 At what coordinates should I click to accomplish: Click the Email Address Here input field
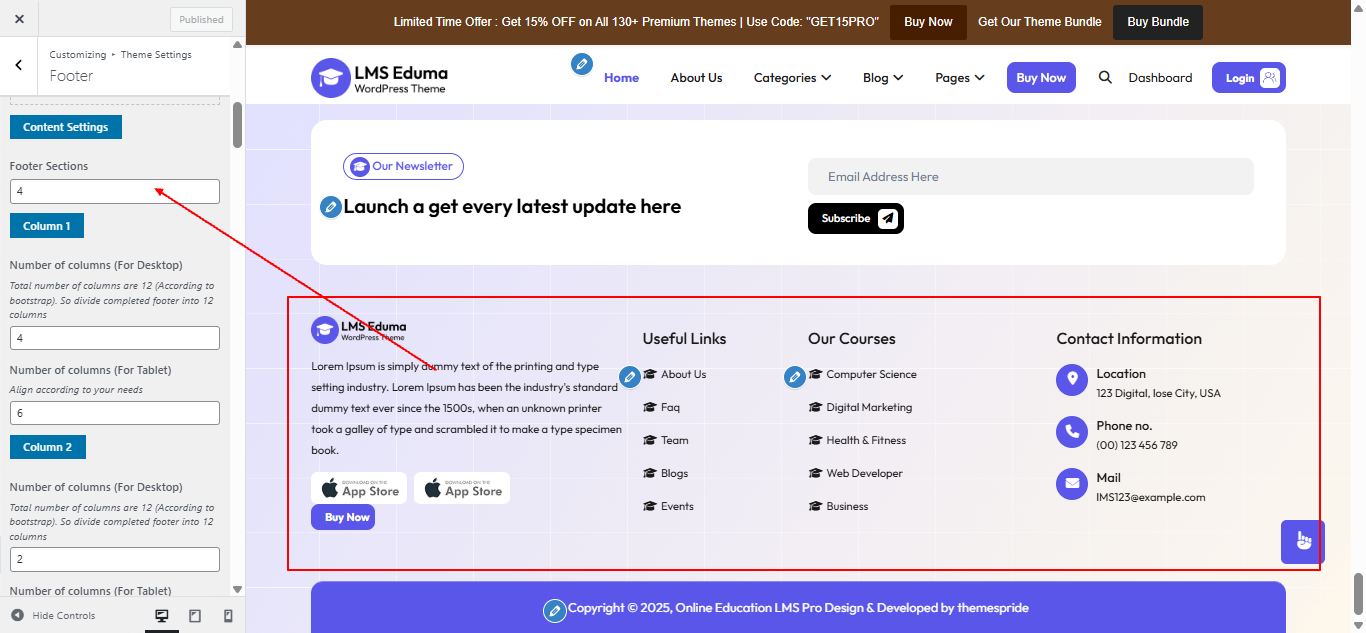pyautogui.click(x=1030, y=176)
